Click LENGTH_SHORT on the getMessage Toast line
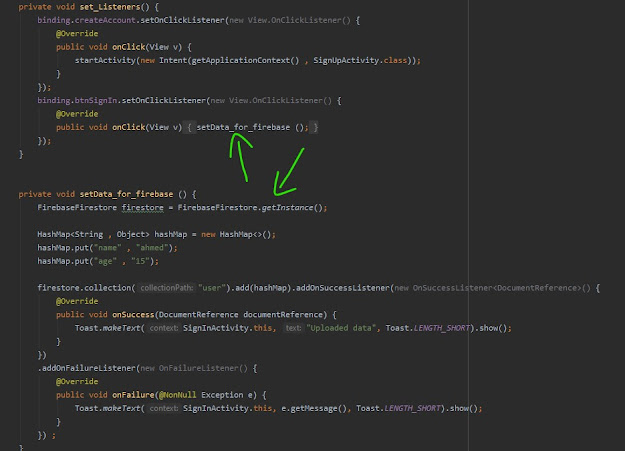The image size is (625, 451). (x=412, y=408)
